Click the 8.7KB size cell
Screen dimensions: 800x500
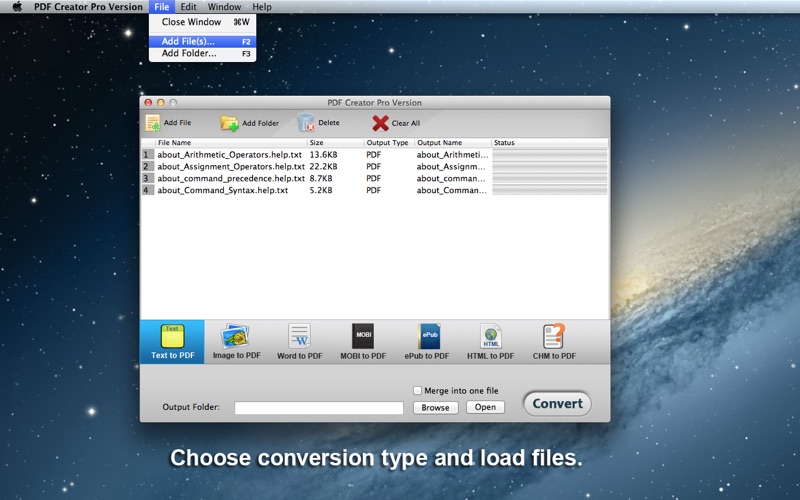click(321, 178)
